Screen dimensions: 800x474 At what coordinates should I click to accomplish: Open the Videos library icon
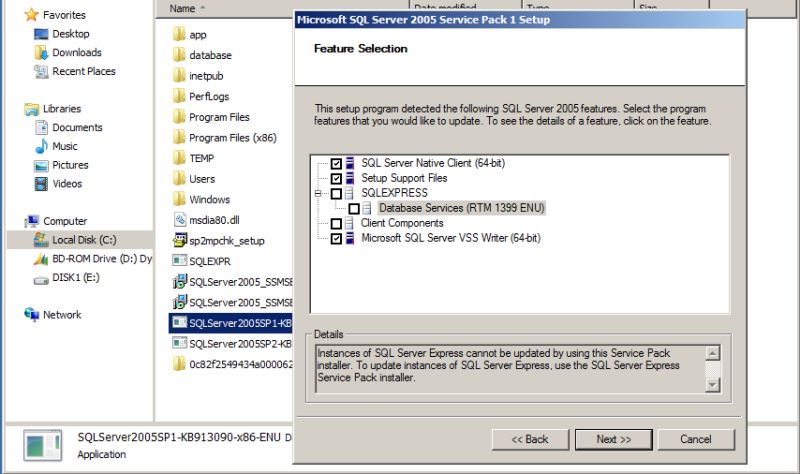click(x=41, y=184)
